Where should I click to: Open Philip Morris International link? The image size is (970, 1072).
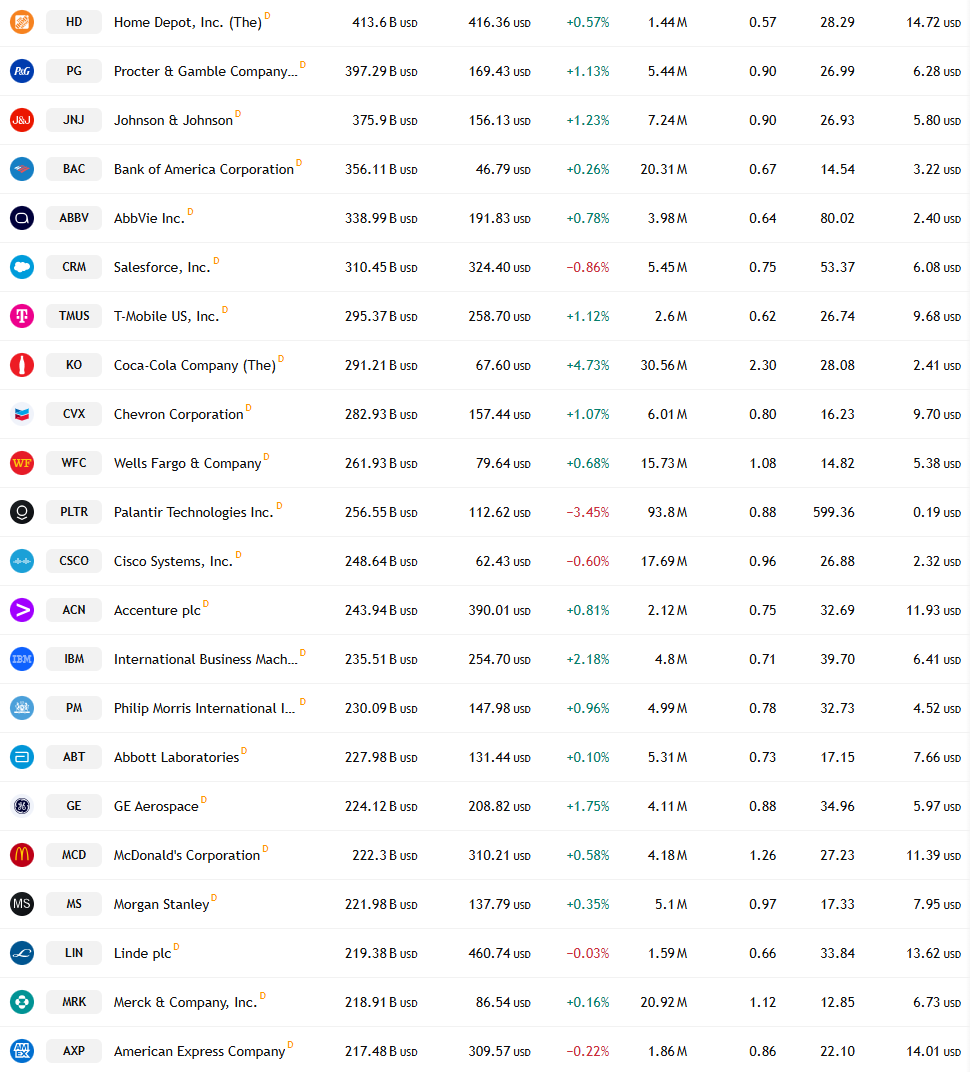[x=204, y=708]
